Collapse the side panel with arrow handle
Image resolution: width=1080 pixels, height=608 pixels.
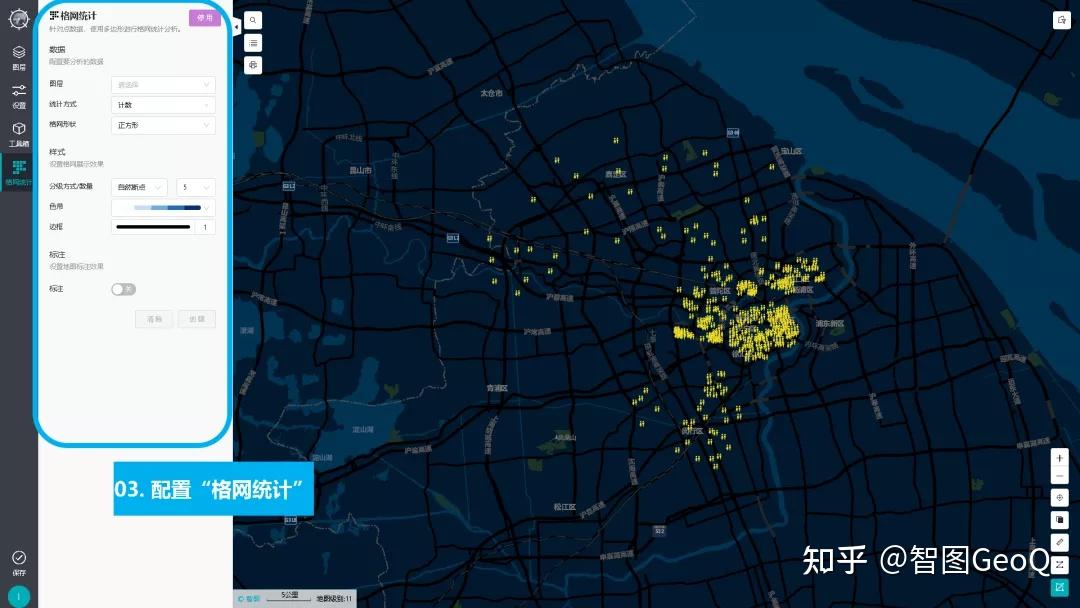pos(236,27)
